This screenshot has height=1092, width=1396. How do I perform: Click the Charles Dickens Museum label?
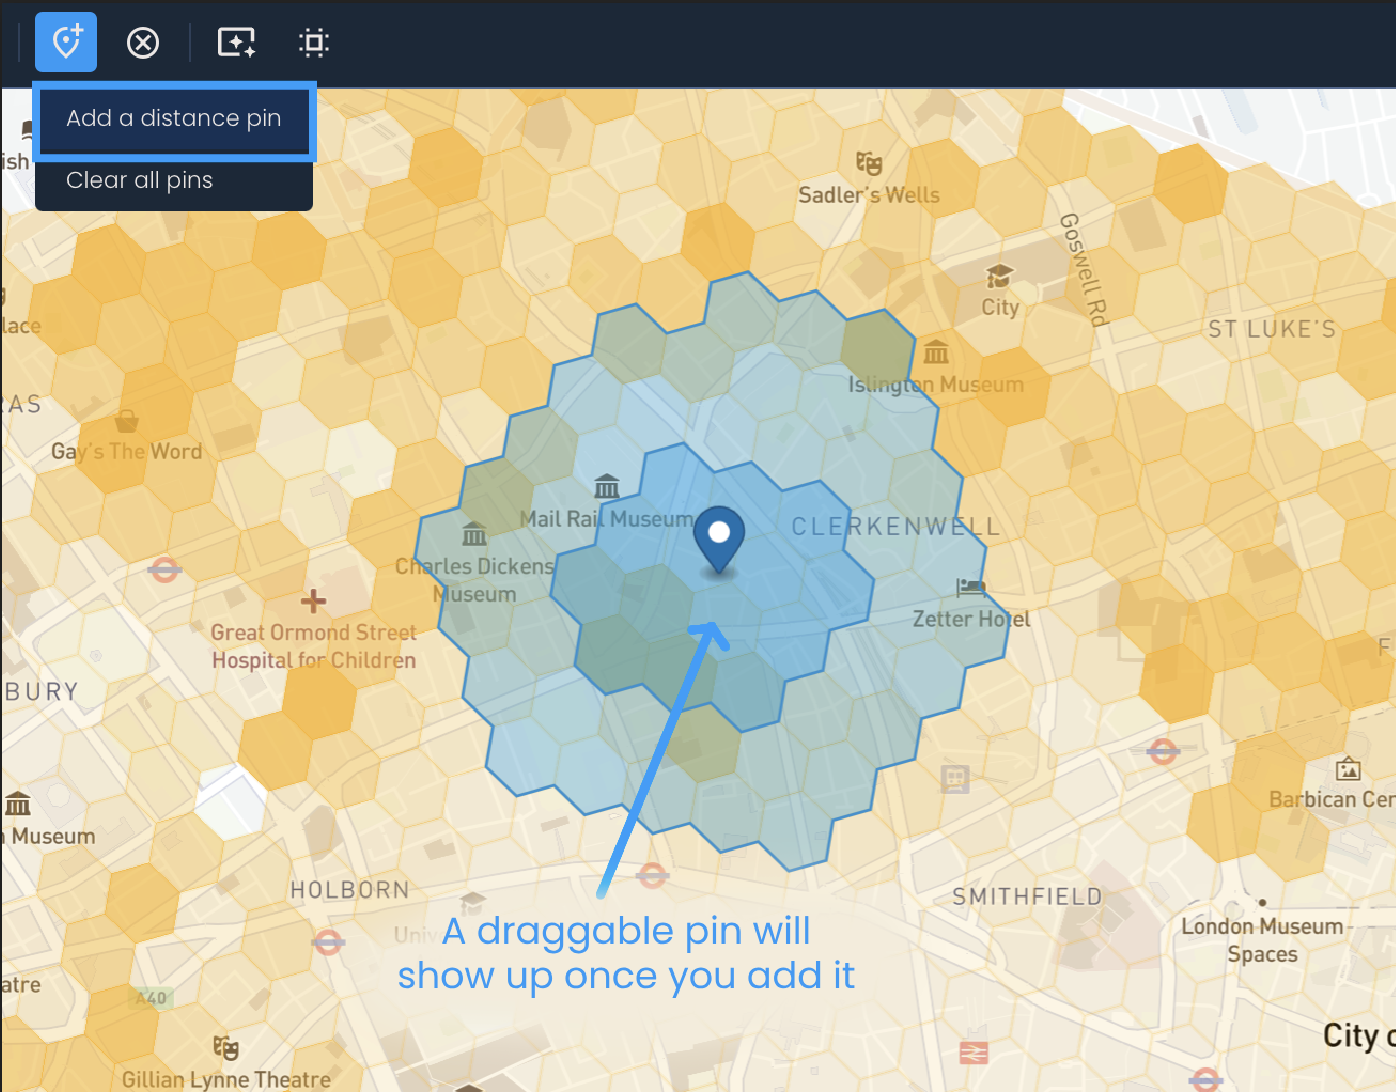pos(474,580)
